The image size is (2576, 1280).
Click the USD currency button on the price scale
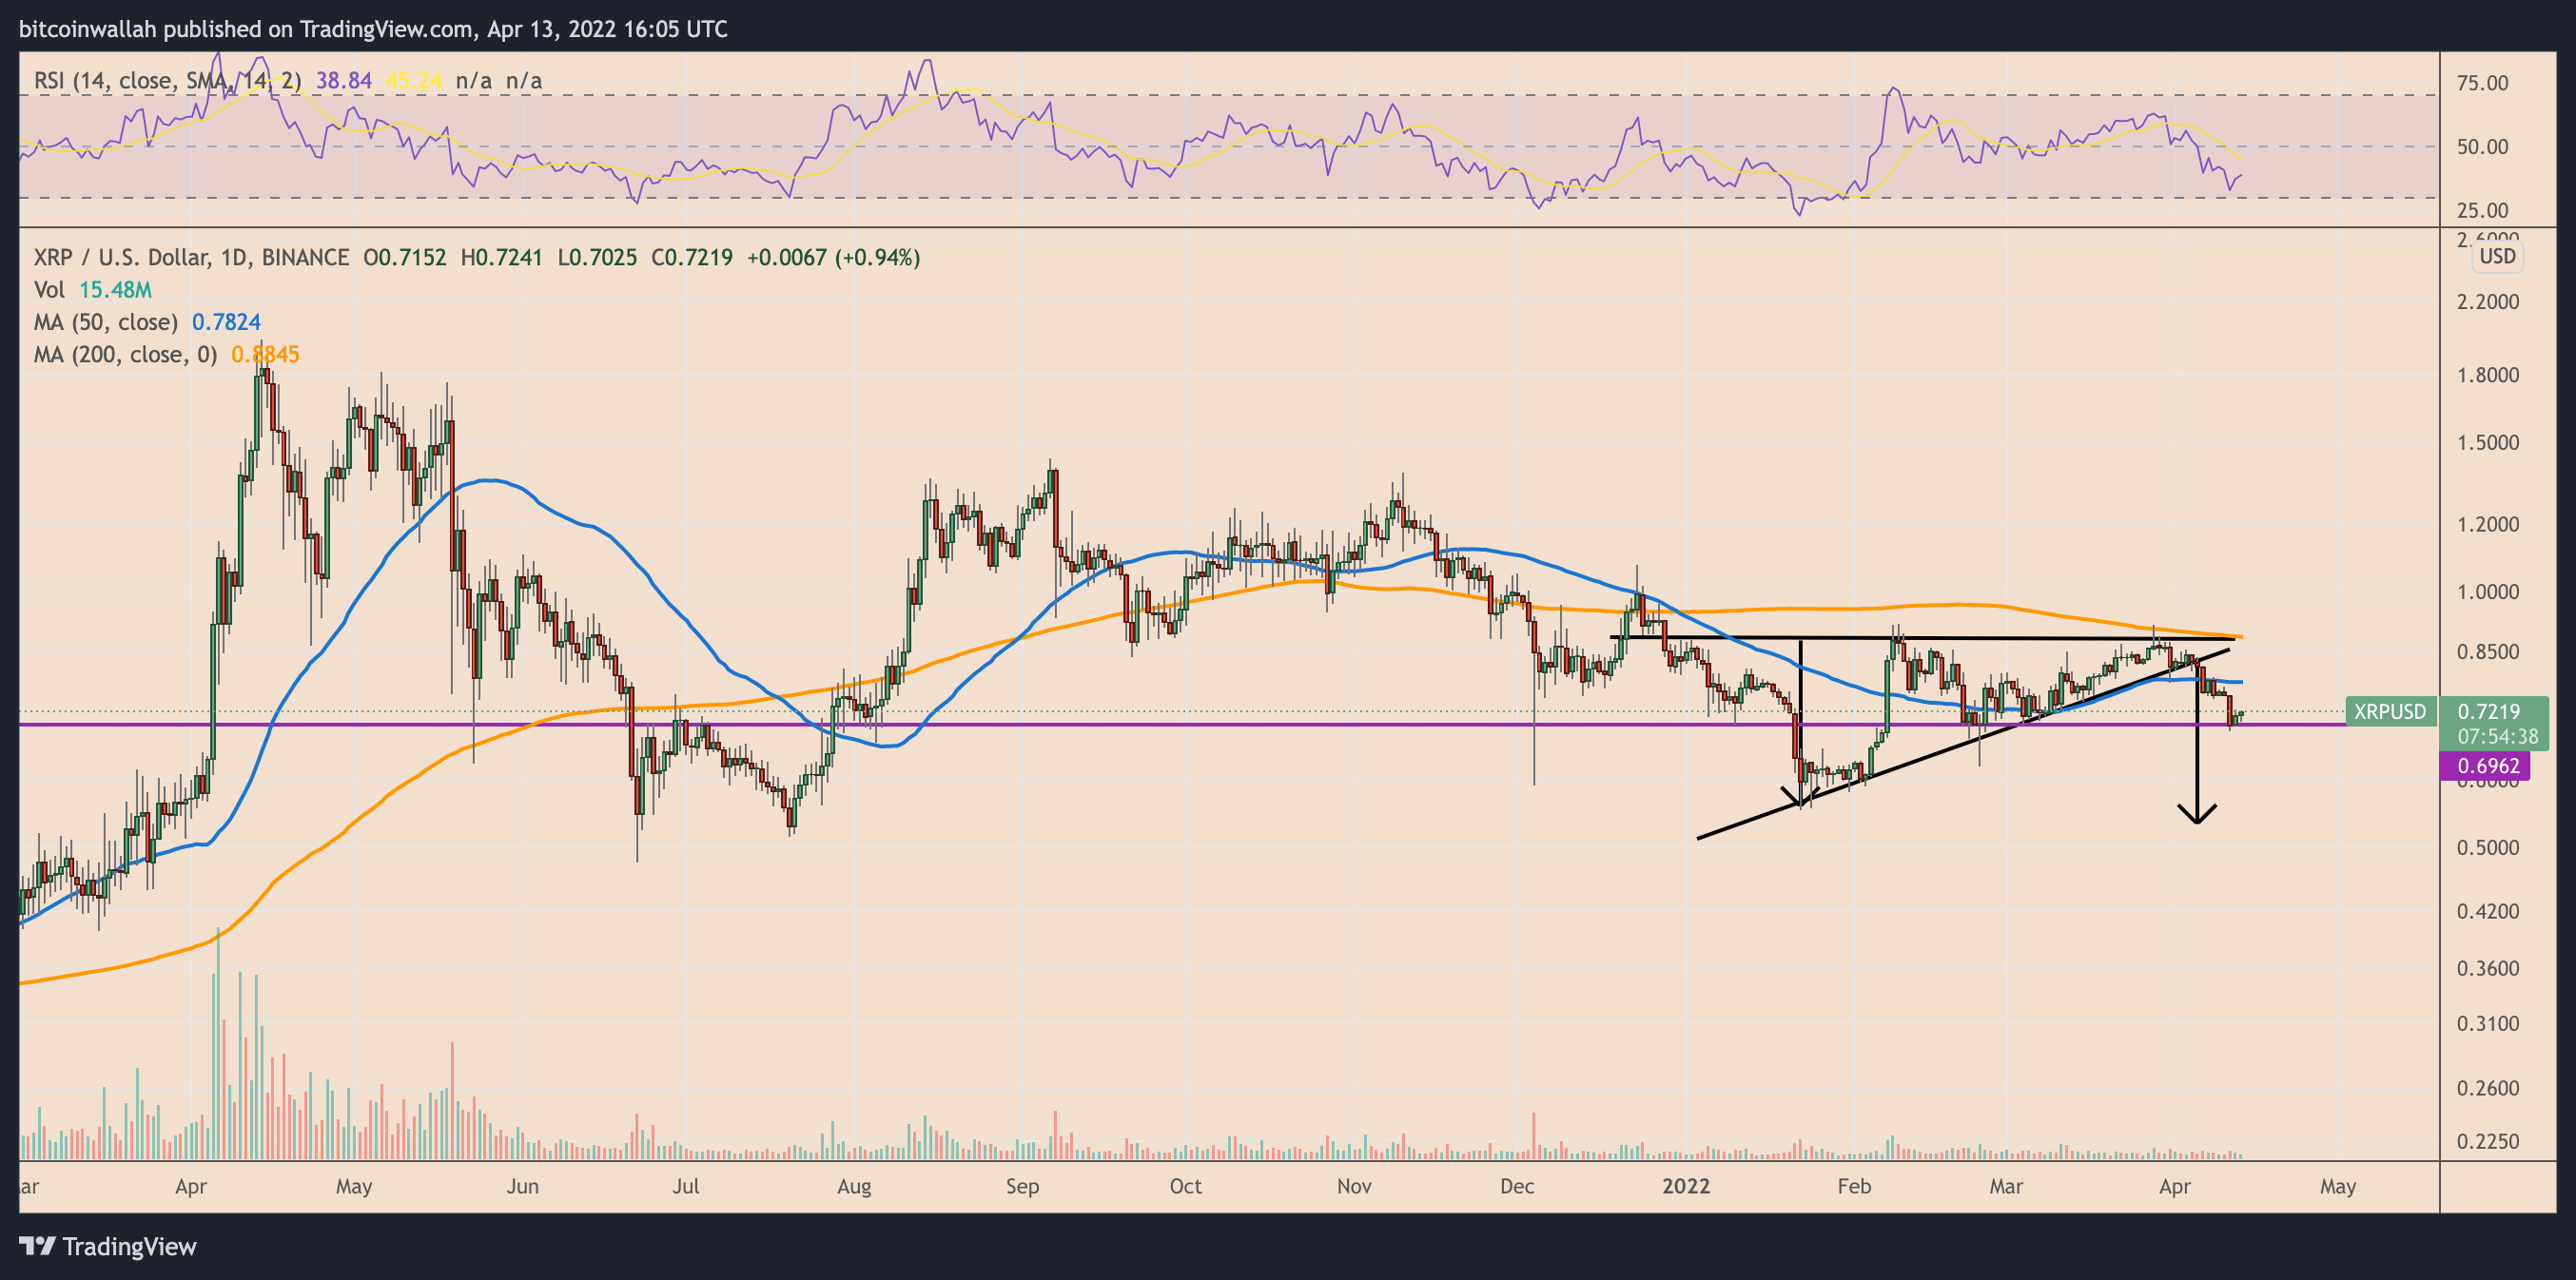click(2496, 257)
